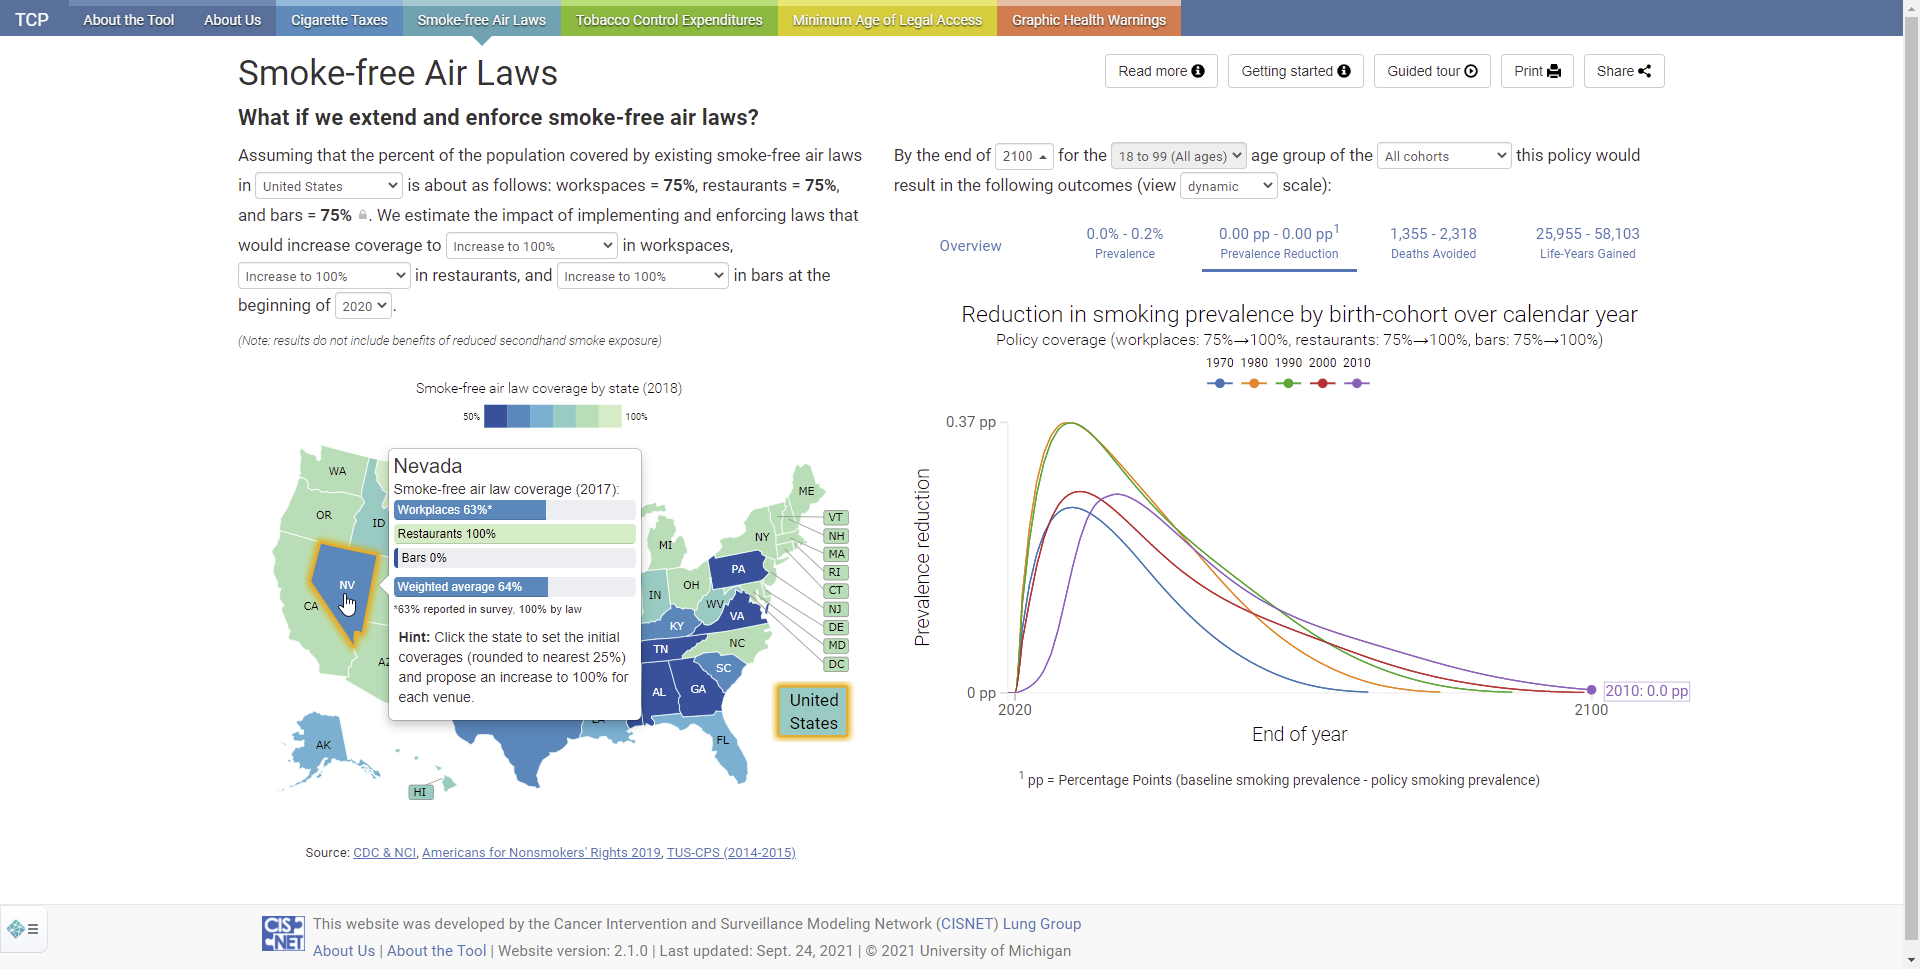The width and height of the screenshot is (1920, 969).
Task: Open the dynamic scale dropdown
Action: [x=1228, y=186]
